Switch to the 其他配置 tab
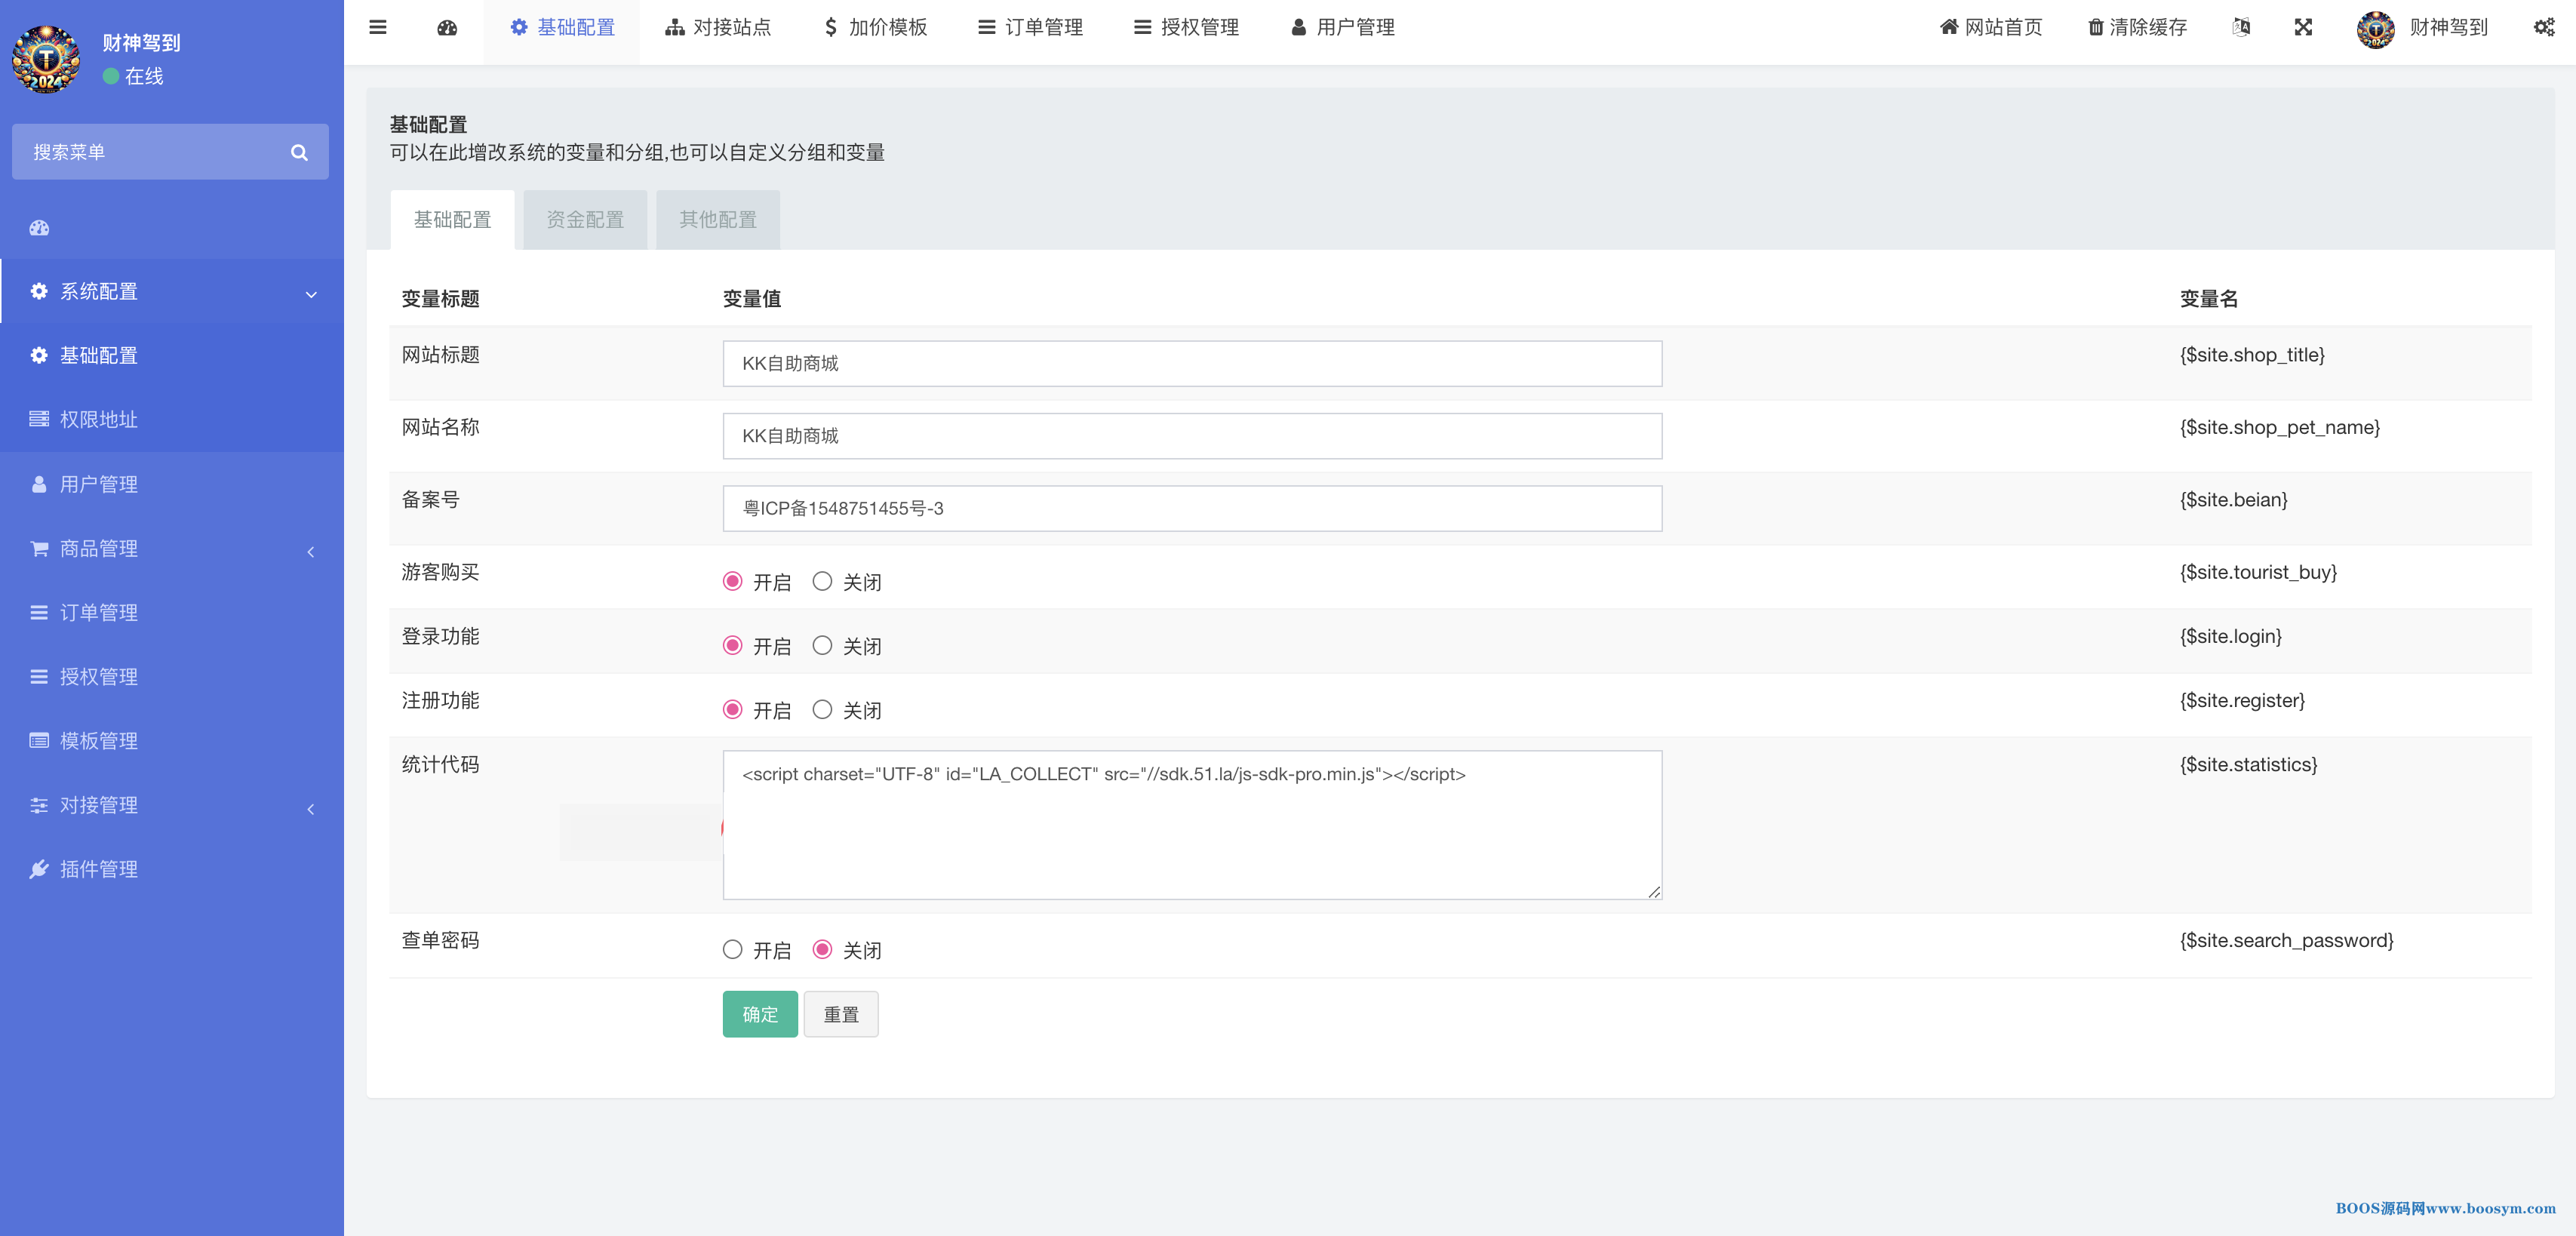This screenshot has height=1236, width=2576. [717, 220]
